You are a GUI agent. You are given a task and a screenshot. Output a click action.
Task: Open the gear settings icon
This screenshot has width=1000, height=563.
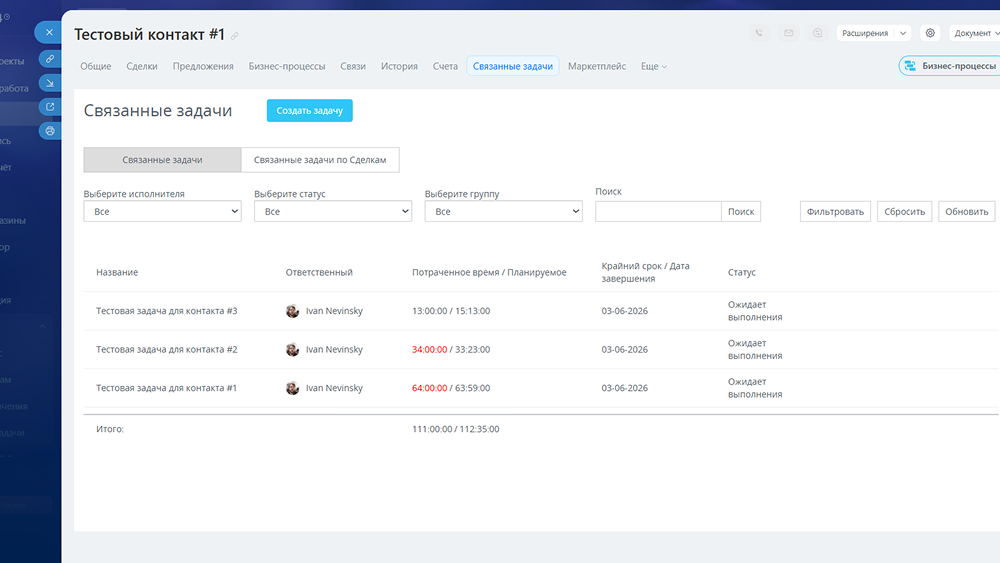click(930, 33)
